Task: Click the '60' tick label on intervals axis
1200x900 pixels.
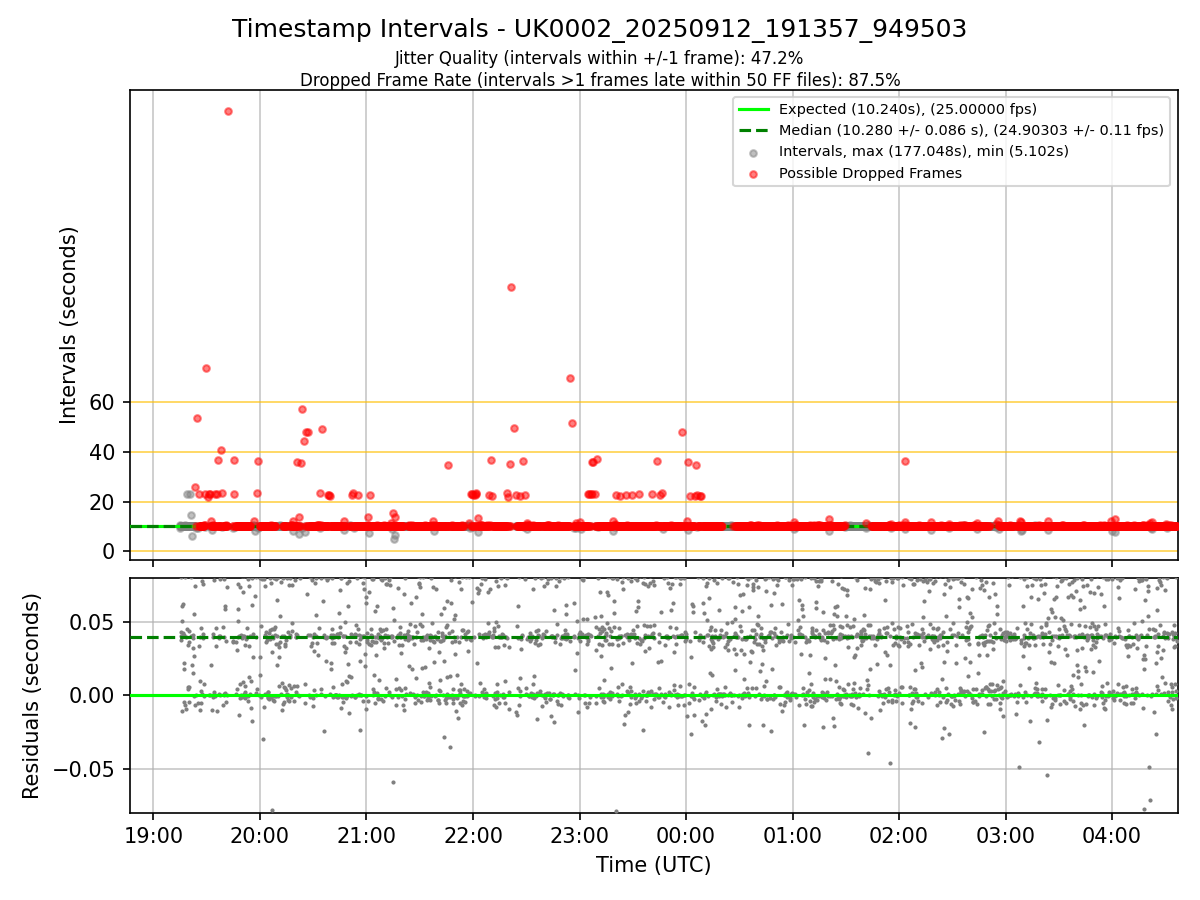Action: [103, 402]
